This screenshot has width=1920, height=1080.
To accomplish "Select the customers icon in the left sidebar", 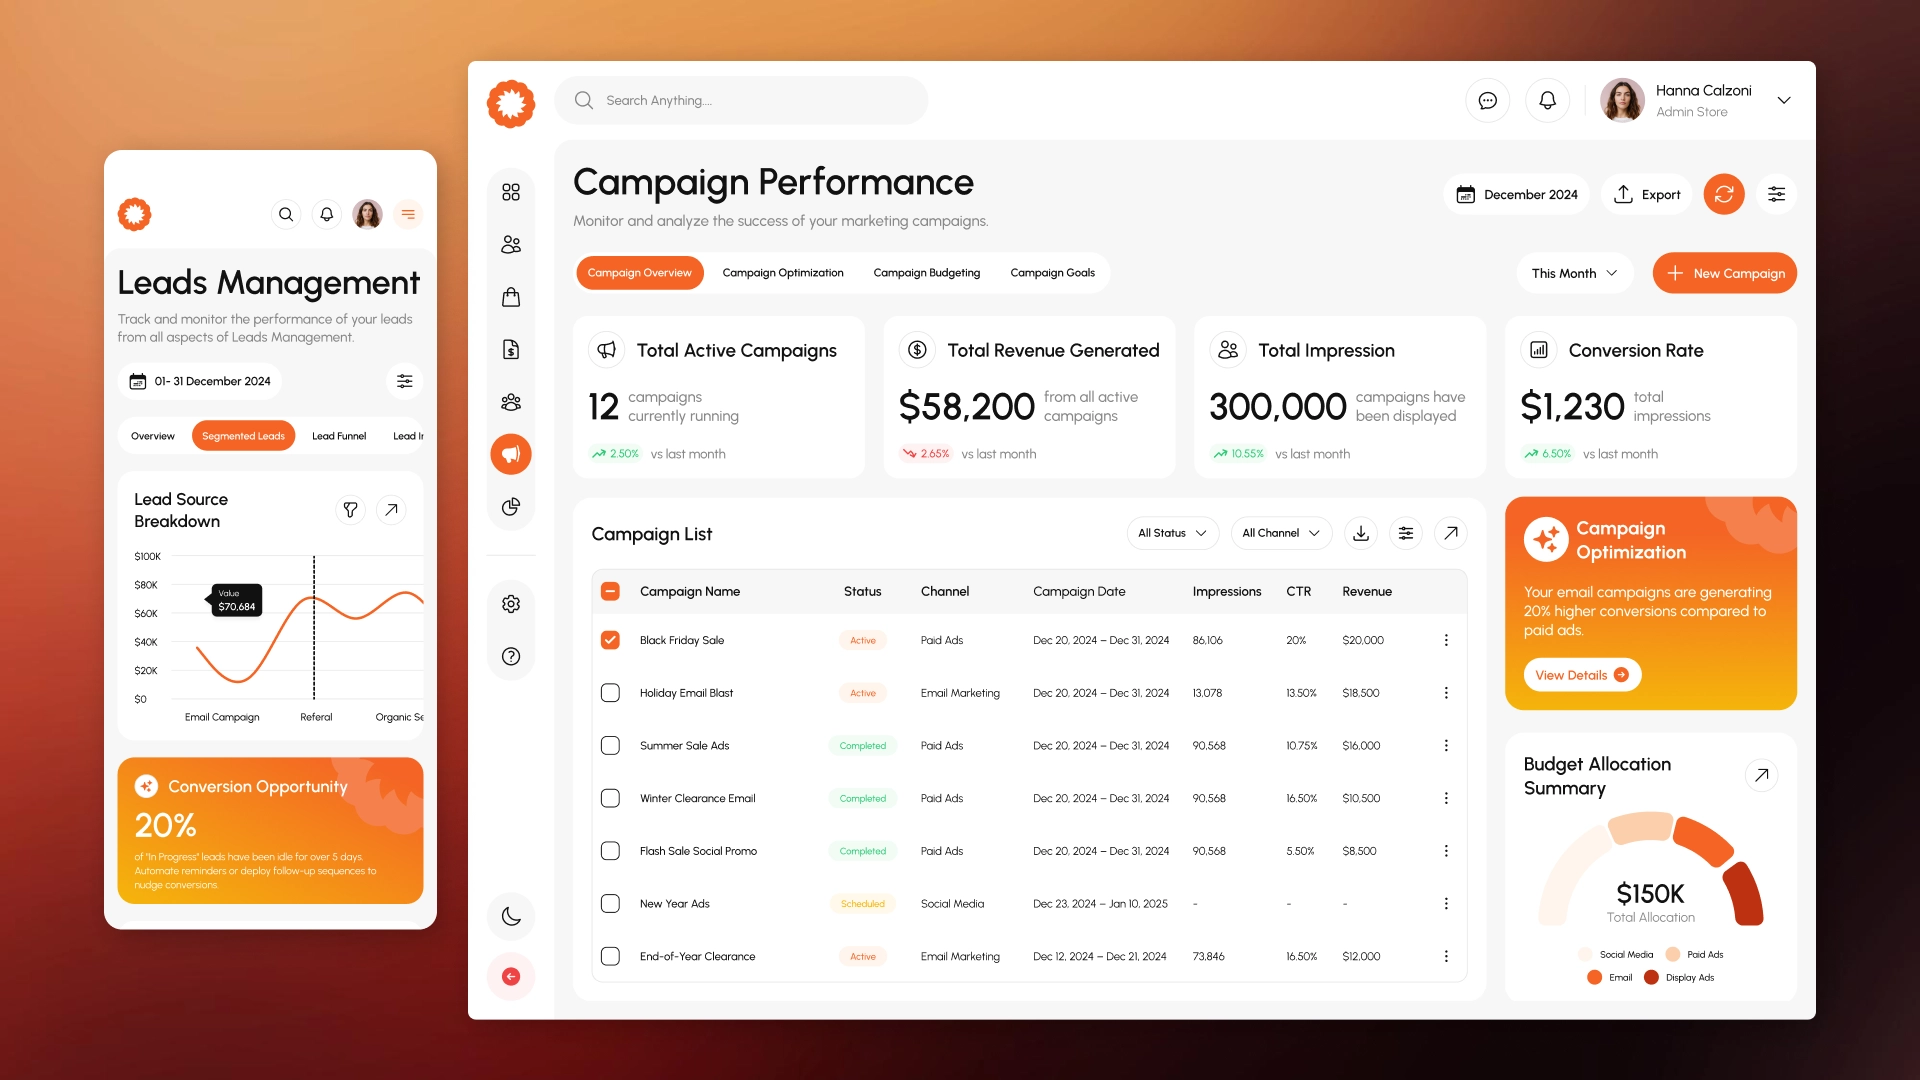I will (511, 244).
